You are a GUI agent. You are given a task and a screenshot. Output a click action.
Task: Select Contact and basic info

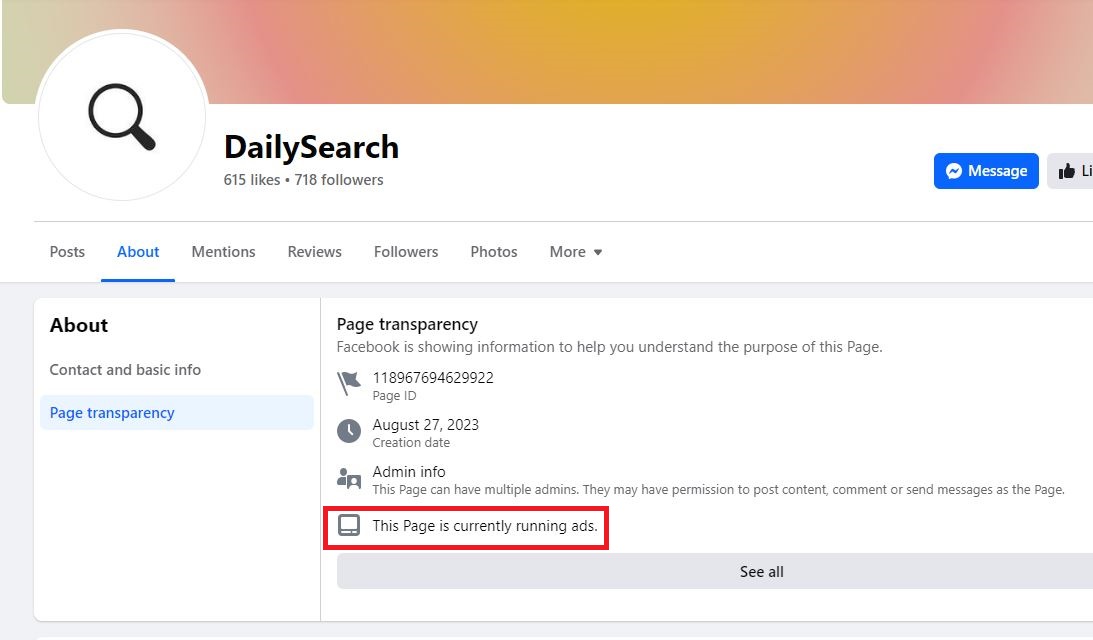[125, 369]
